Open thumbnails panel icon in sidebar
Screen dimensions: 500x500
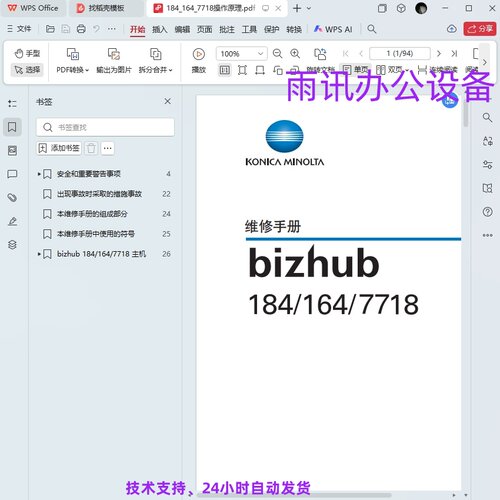pyautogui.click(x=12, y=151)
